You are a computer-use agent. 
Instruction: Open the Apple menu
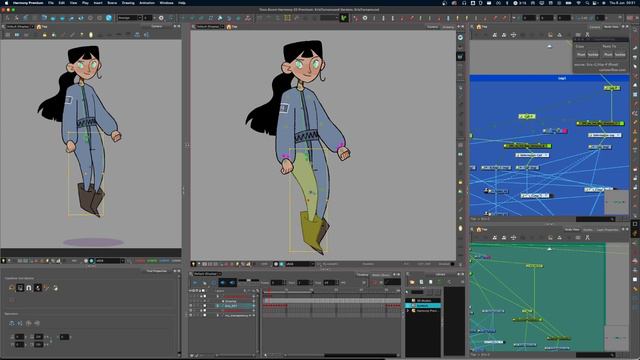tap(6, 2)
